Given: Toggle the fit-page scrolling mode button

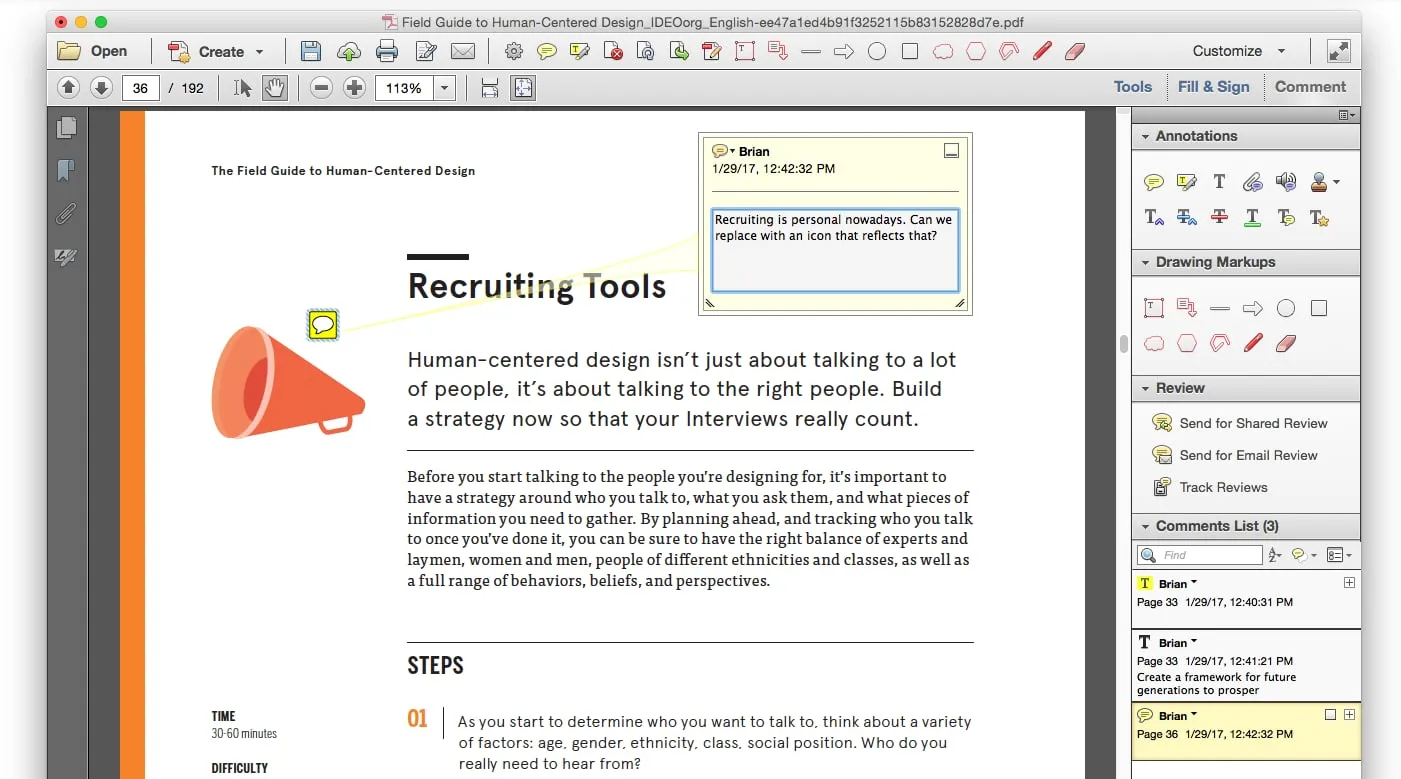Looking at the screenshot, I should (x=522, y=88).
